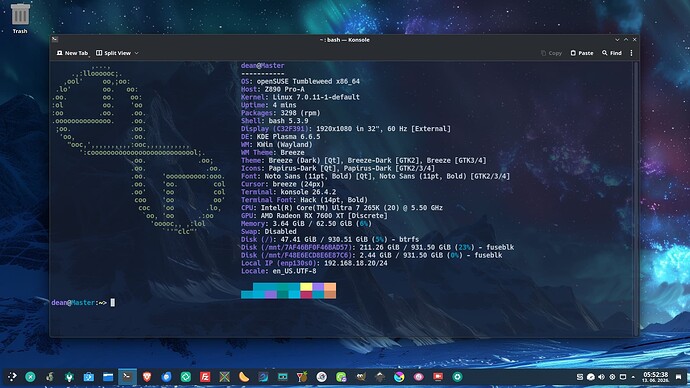This screenshot has width=690, height=388.
Task: Click the 'WM: KWin (Wayland)' line
Action: [x=276, y=144]
